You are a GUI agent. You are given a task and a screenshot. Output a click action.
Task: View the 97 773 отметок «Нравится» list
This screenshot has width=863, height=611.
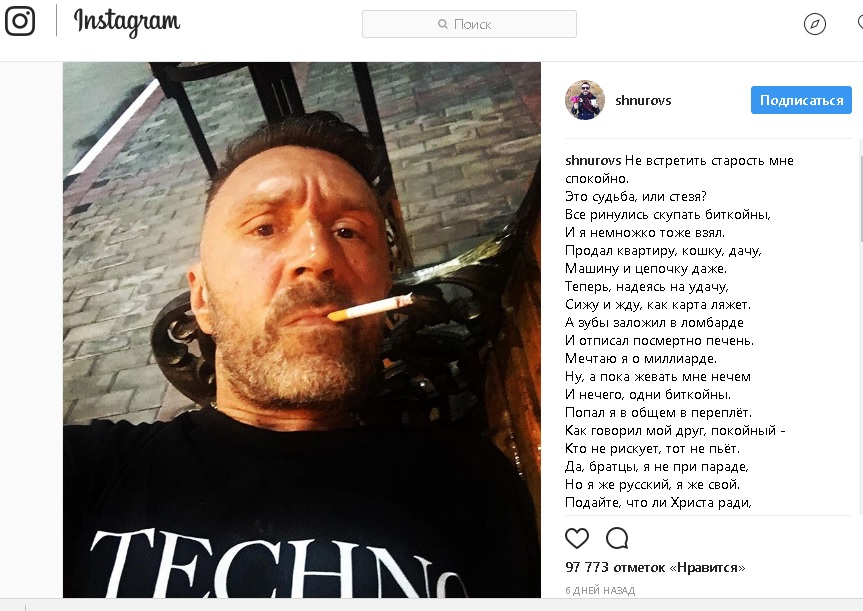(x=655, y=567)
